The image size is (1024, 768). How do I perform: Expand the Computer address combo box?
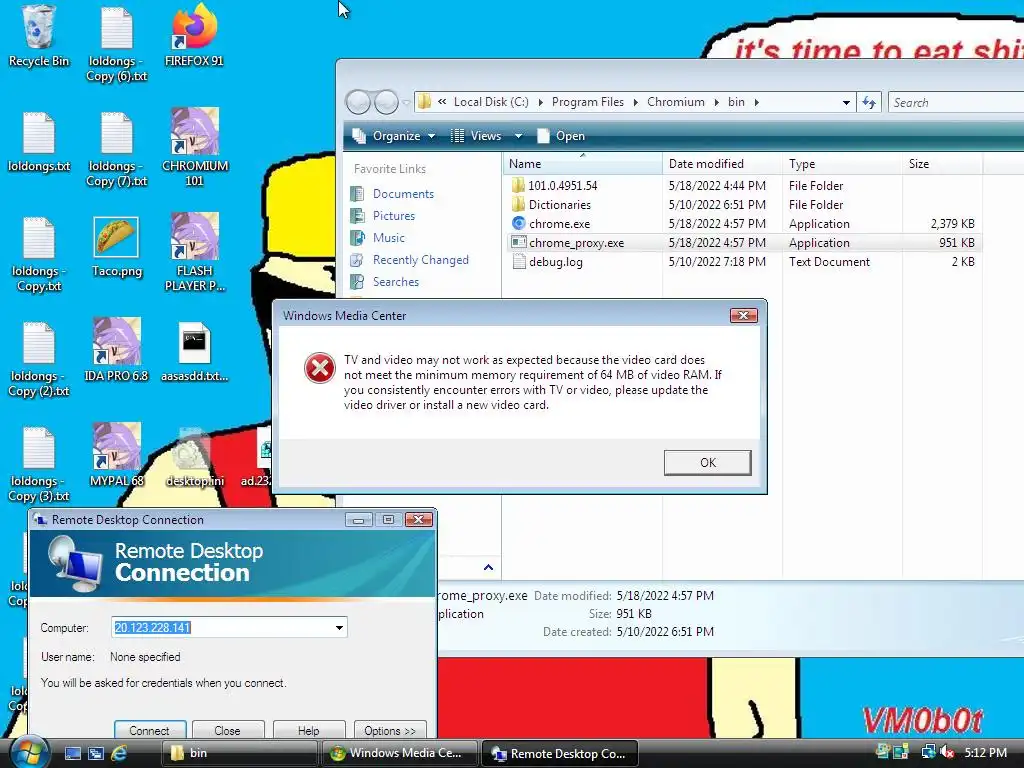[340, 628]
